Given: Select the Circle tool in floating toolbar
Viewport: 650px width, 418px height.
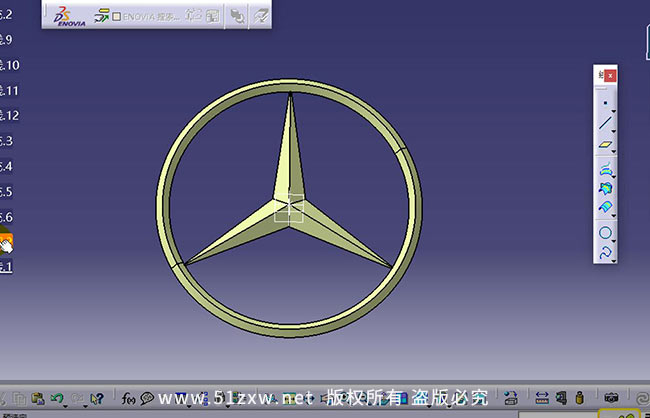Looking at the screenshot, I should click(x=605, y=233).
